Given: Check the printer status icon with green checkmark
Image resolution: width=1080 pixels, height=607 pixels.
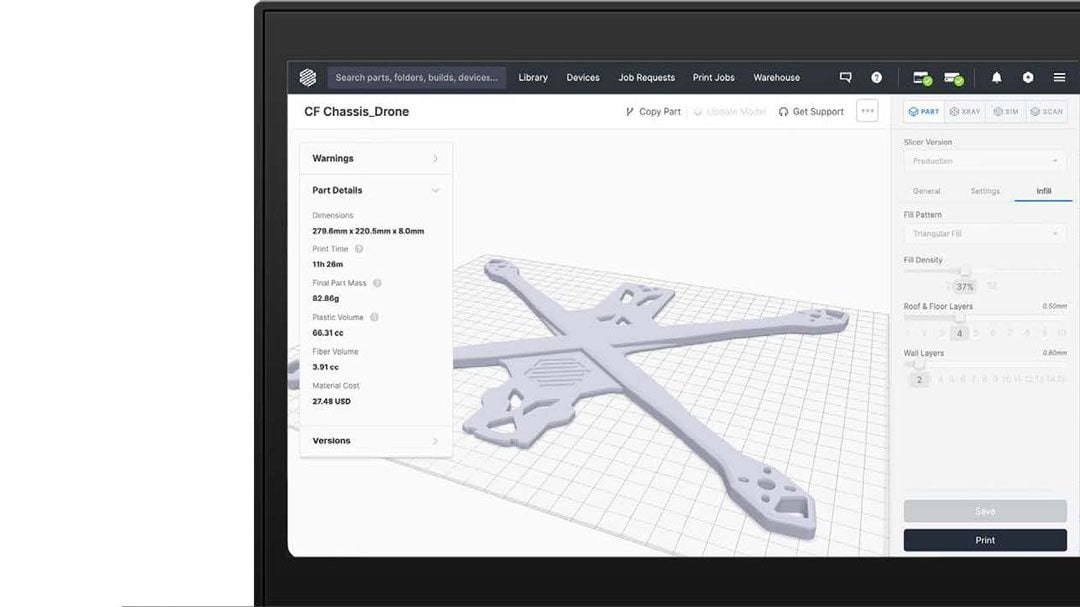Looking at the screenshot, I should [921, 77].
